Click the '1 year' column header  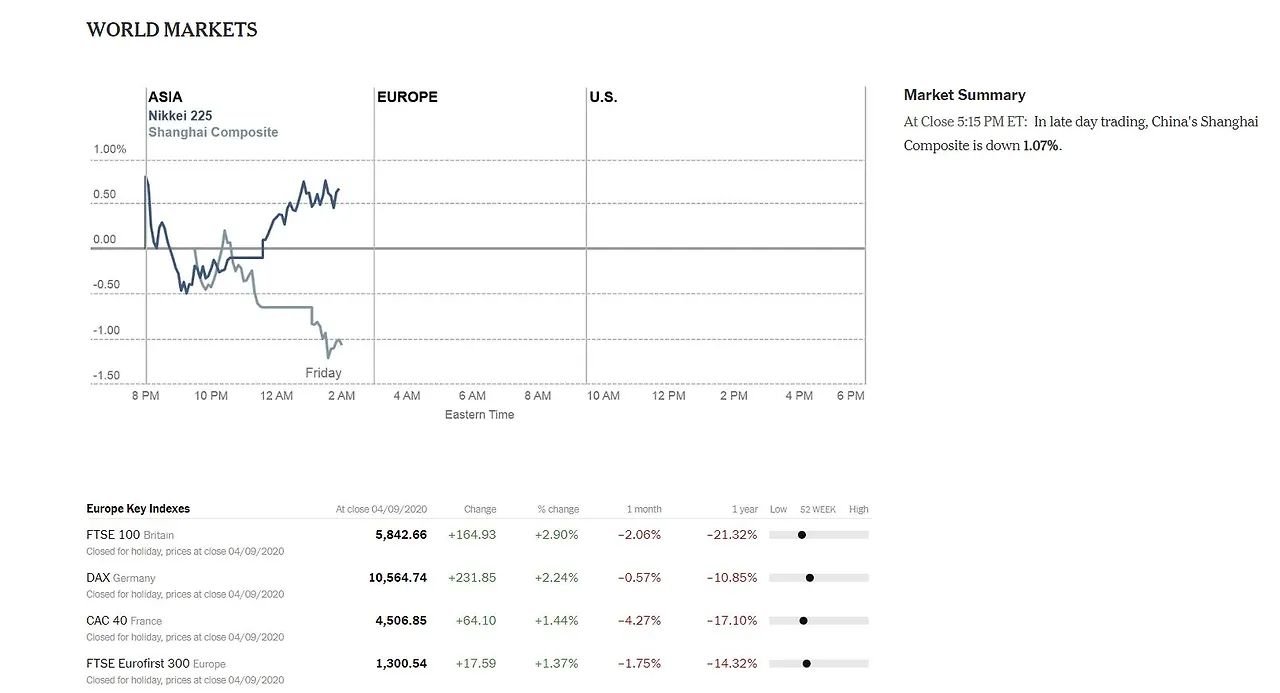[x=745, y=509]
